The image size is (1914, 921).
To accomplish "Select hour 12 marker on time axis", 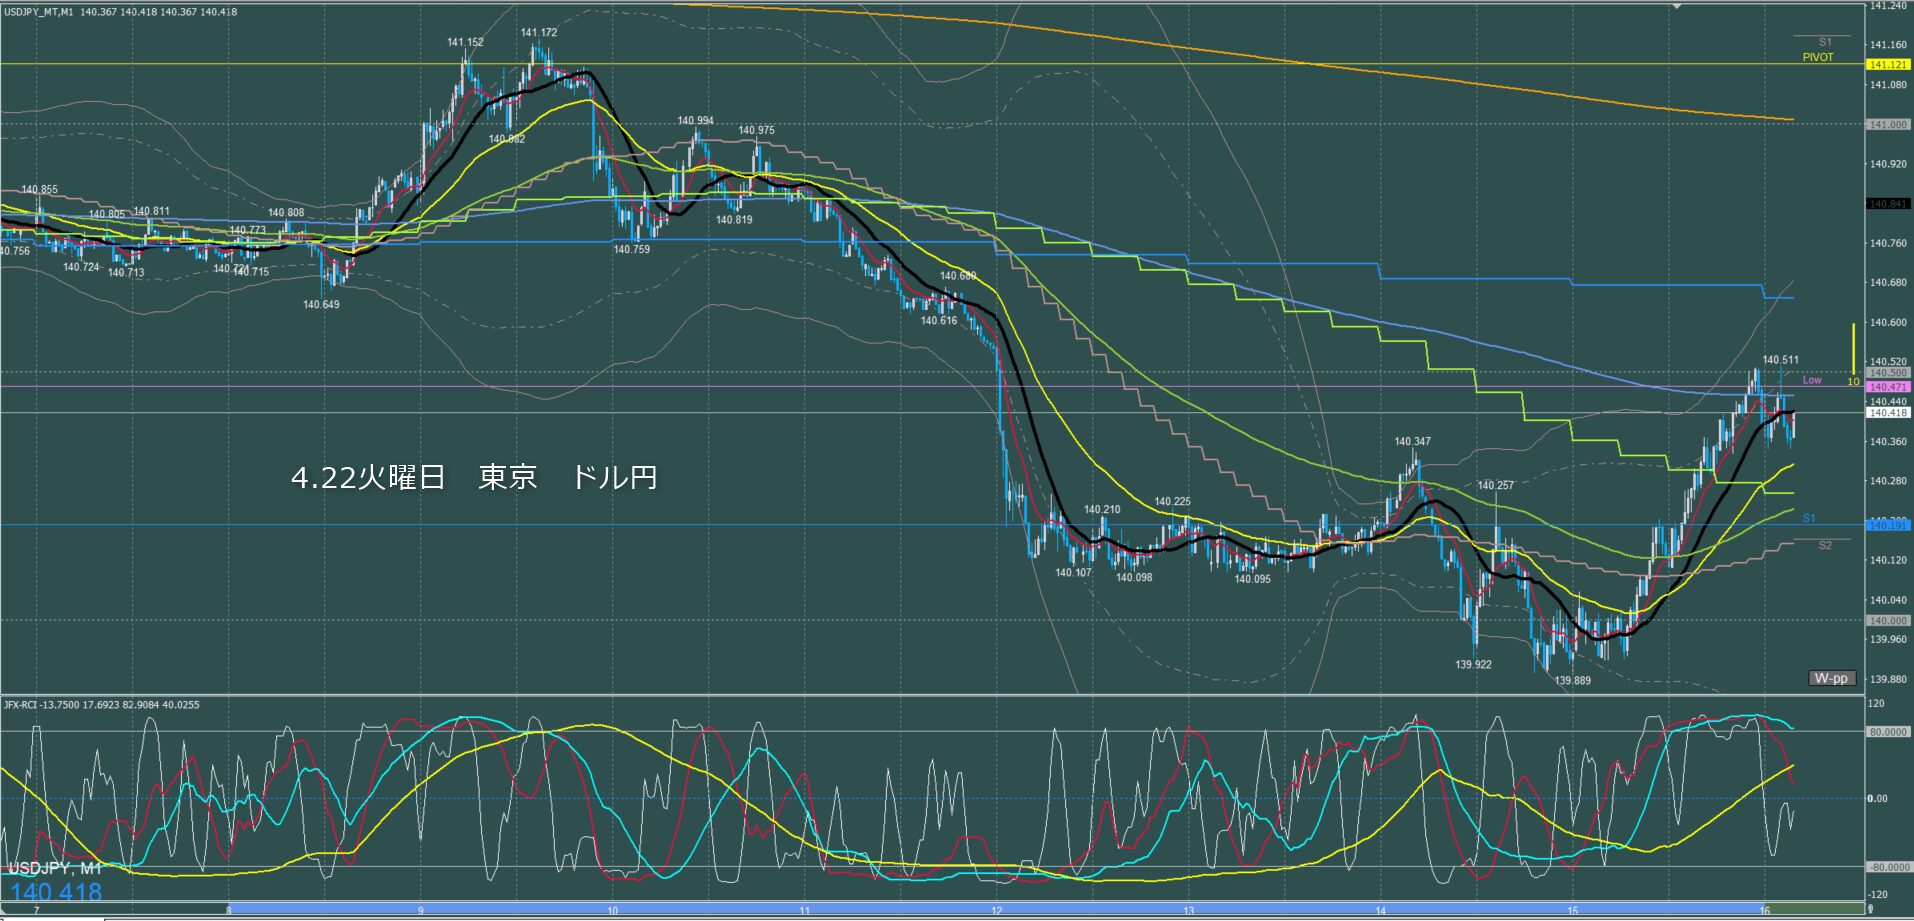I will [996, 911].
